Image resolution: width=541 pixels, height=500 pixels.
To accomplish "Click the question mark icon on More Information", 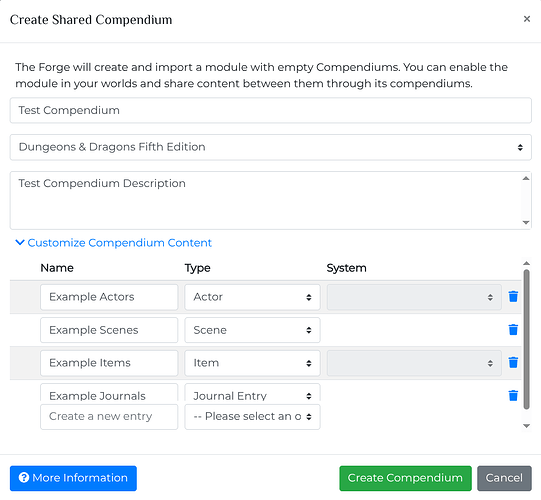I will (24, 478).
